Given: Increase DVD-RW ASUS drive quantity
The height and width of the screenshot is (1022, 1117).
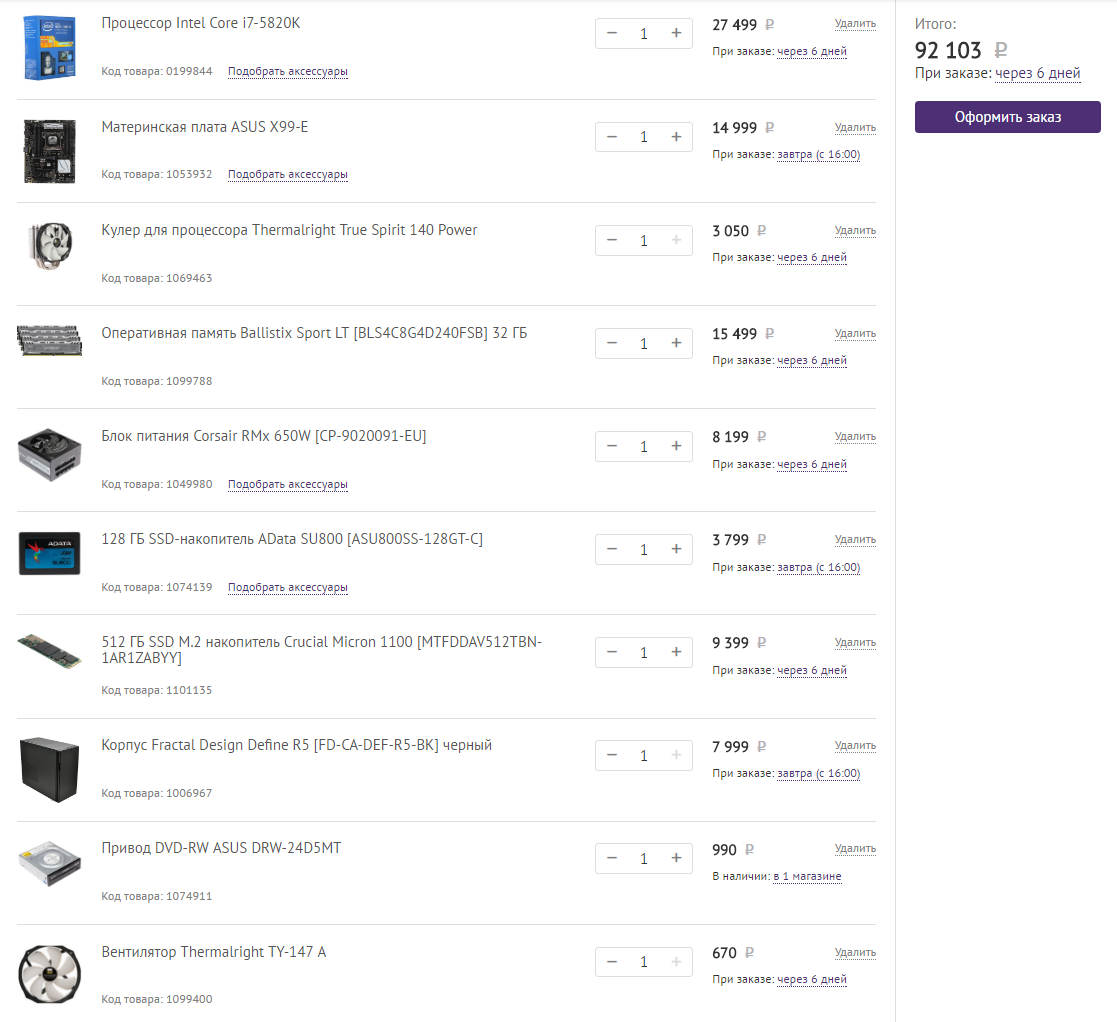Looking at the screenshot, I should [x=676, y=858].
